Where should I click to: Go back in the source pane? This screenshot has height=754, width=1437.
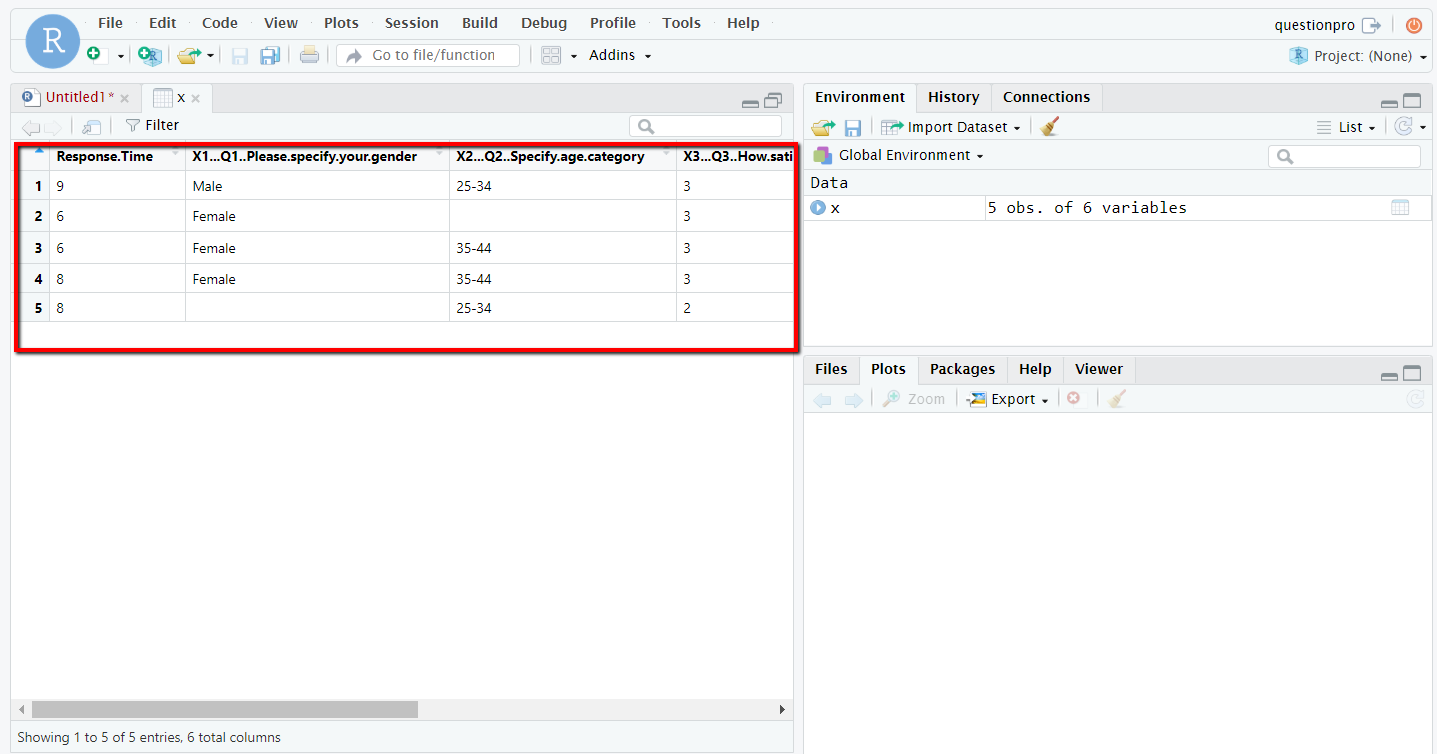[31, 127]
